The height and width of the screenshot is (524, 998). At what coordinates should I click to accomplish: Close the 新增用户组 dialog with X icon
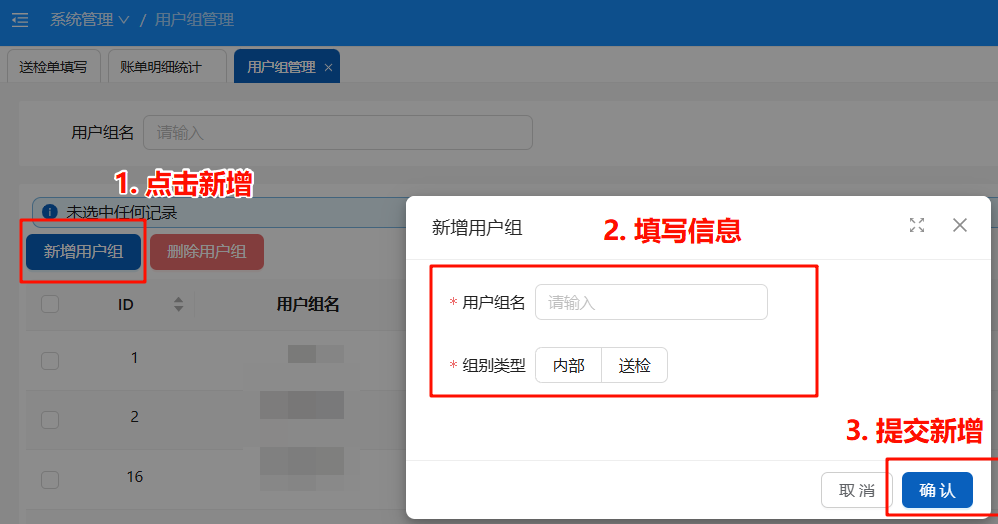pyautogui.click(x=960, y=225)
